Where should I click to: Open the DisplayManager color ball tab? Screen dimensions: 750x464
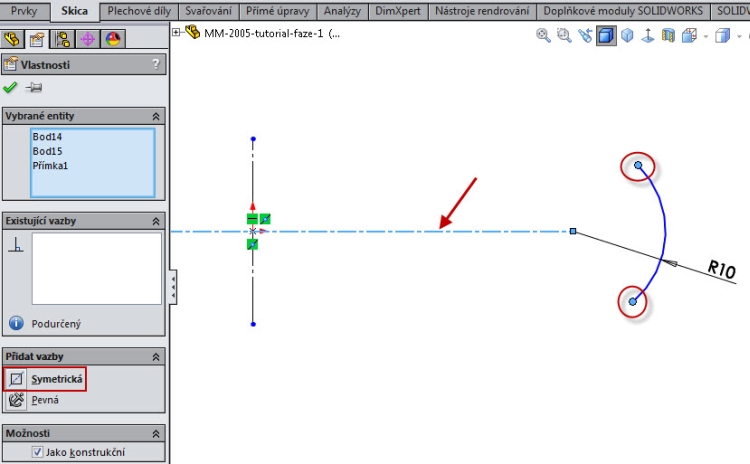pos(113,39)
